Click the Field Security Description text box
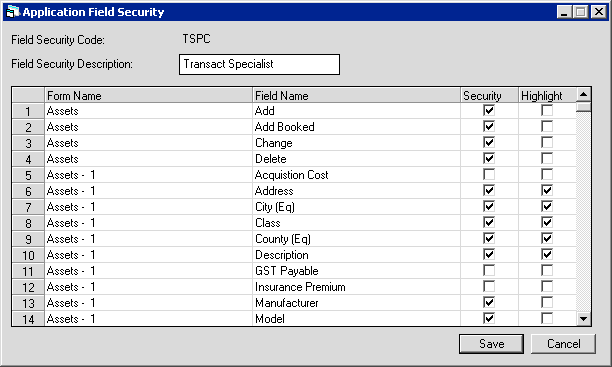This screenshot has height=367, width=612. click(x=259, y=64)
